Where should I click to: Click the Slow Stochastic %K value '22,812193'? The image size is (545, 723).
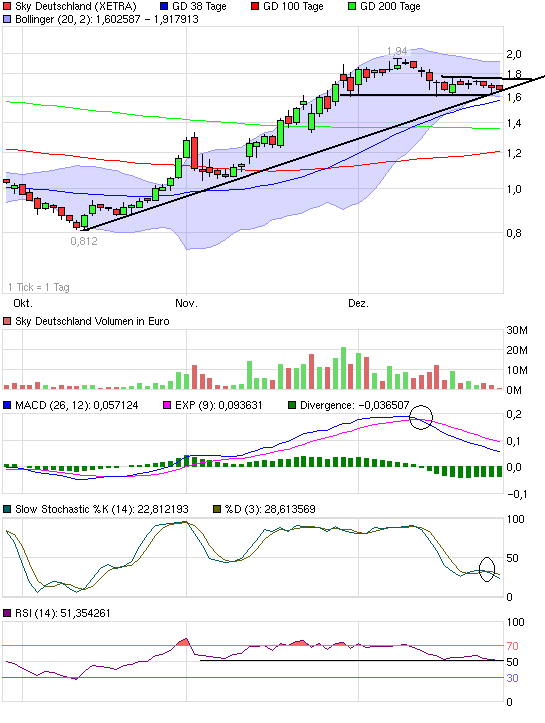pyautogui.click(x=163, y=509)
